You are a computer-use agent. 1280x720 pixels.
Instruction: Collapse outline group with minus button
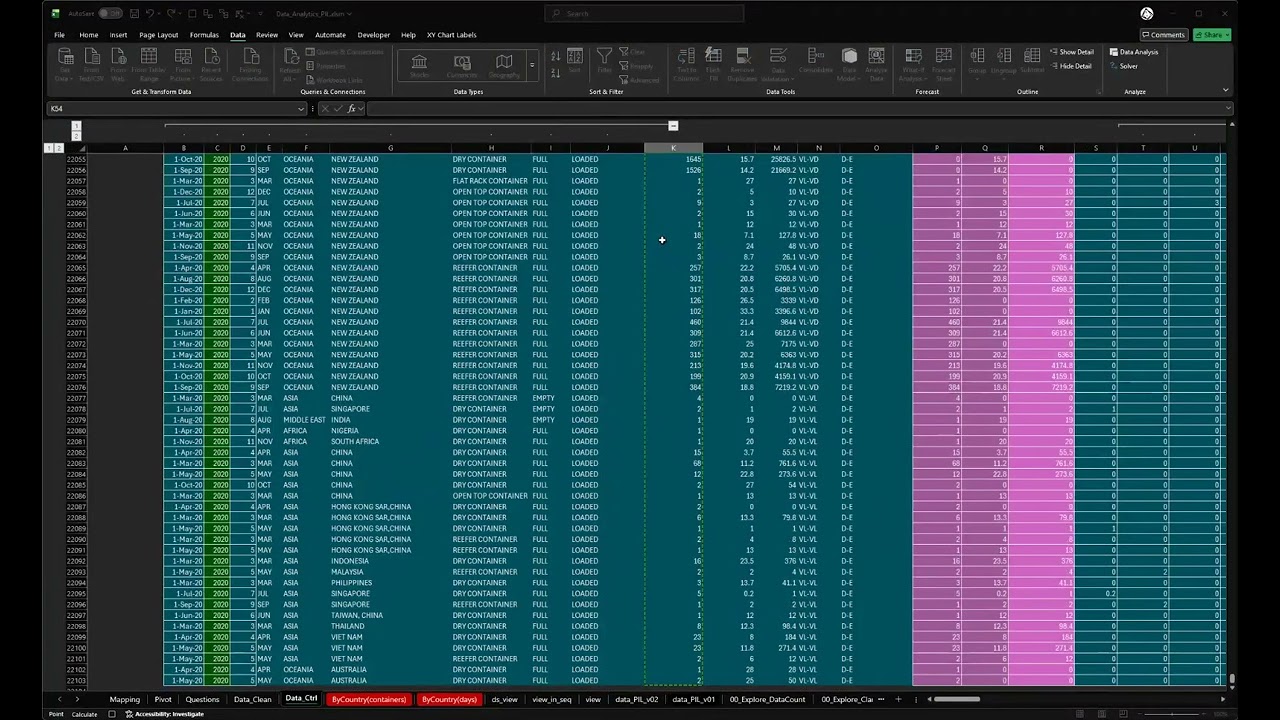pyautogui.click(x=673, y=126)
